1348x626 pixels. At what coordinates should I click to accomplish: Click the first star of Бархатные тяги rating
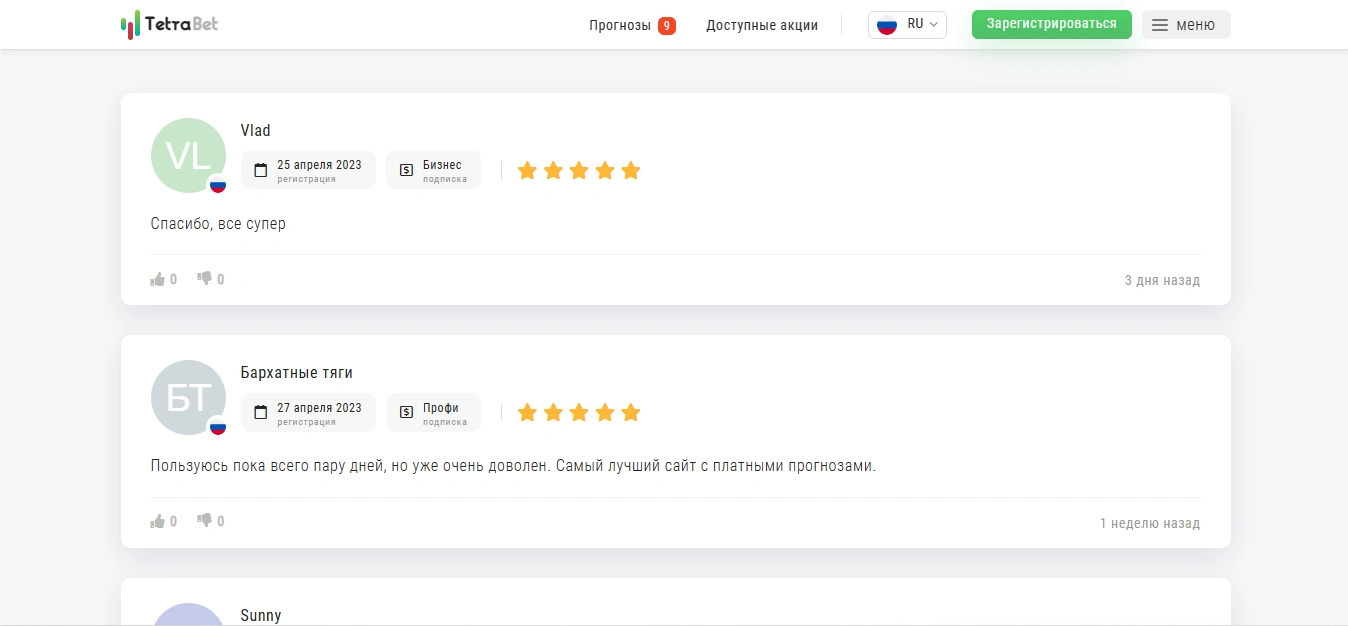pyautogui.click(x=527, y=412)
